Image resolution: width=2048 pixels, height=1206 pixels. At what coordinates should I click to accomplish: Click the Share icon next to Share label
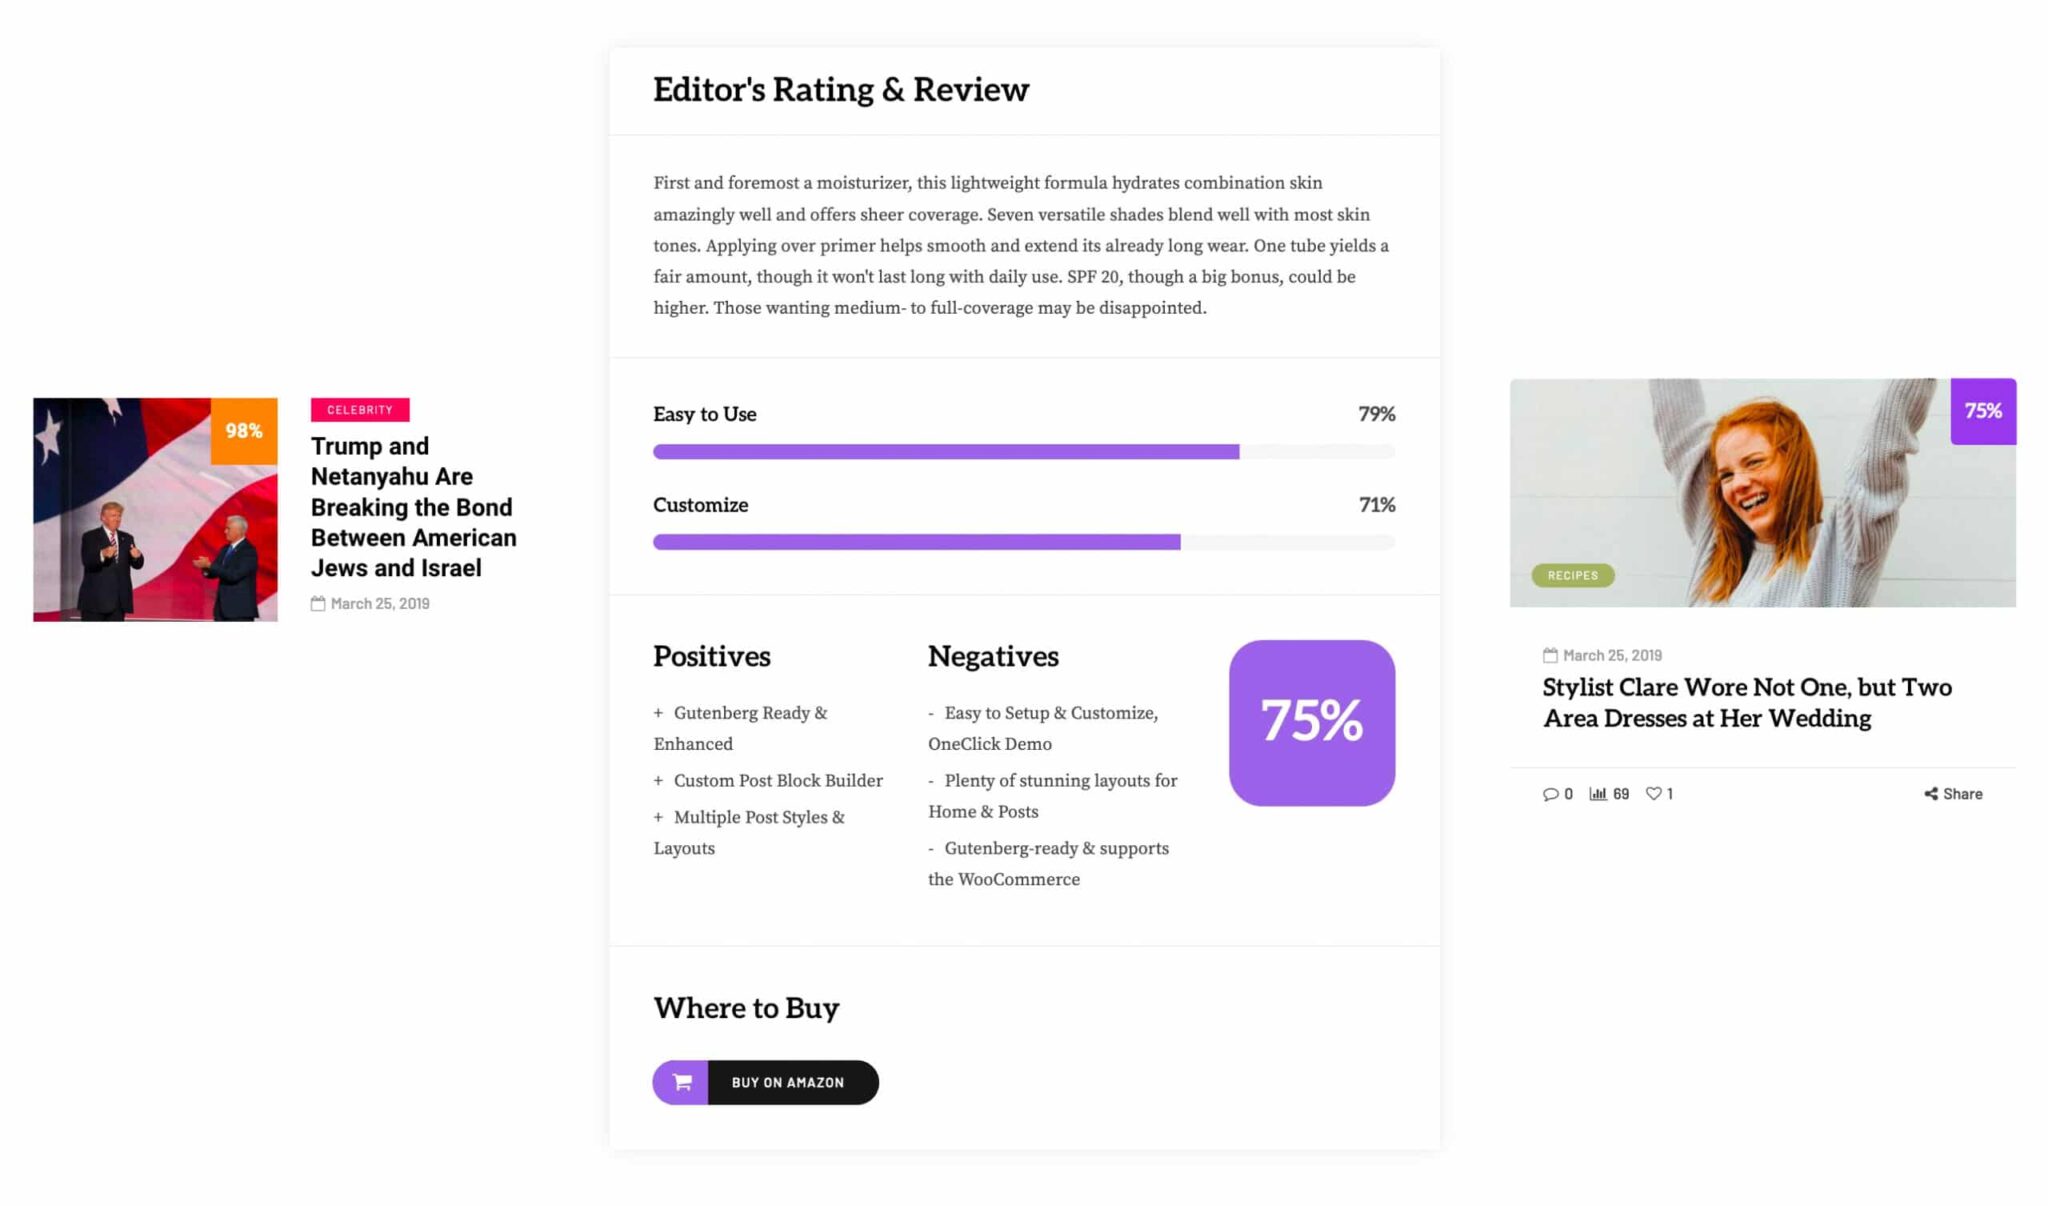tap(1930, 793)
